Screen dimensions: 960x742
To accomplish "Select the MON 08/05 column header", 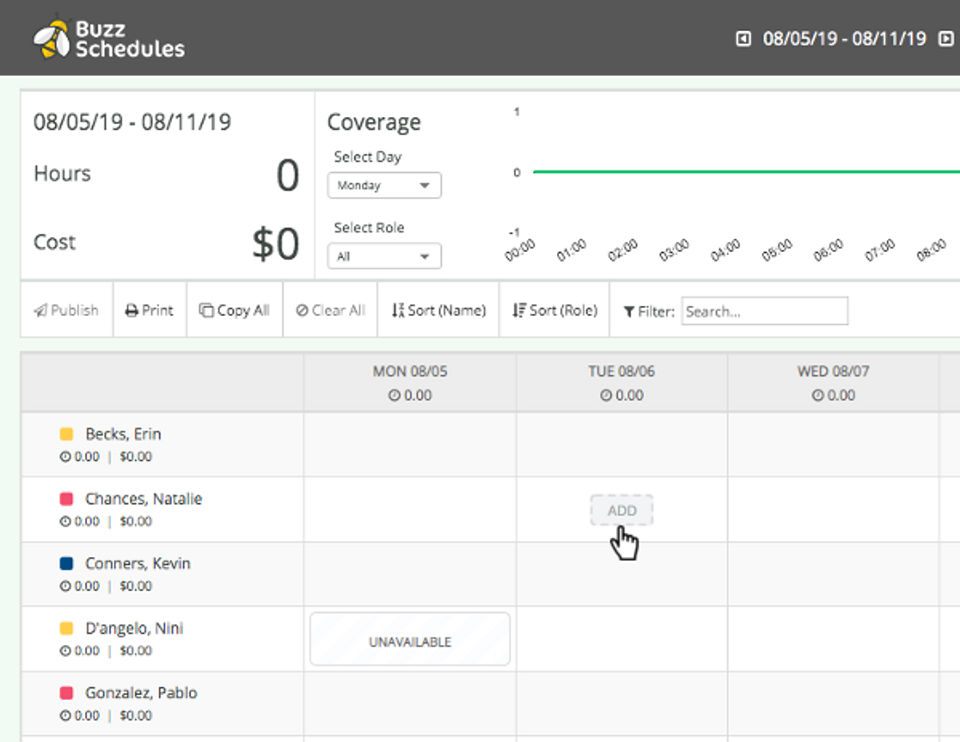I will pos(410,382).
